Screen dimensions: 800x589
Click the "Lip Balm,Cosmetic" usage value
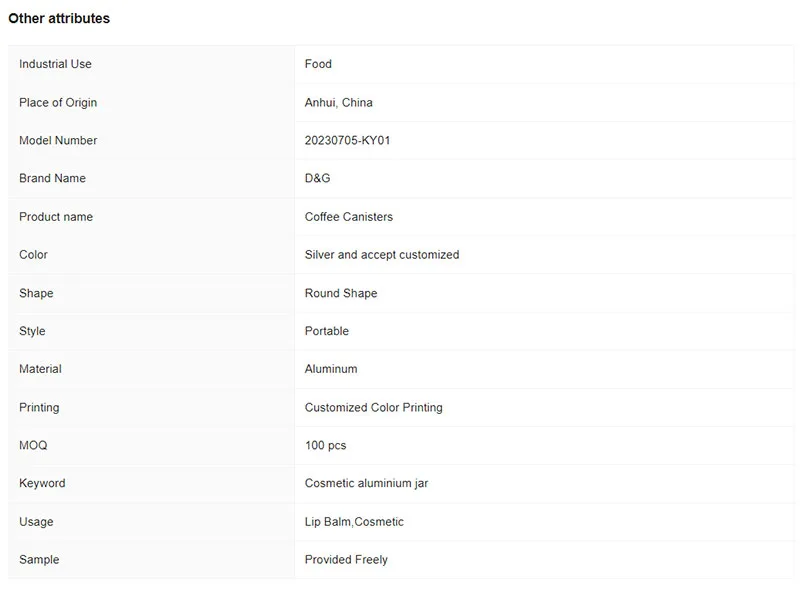[x=354, y=521]
